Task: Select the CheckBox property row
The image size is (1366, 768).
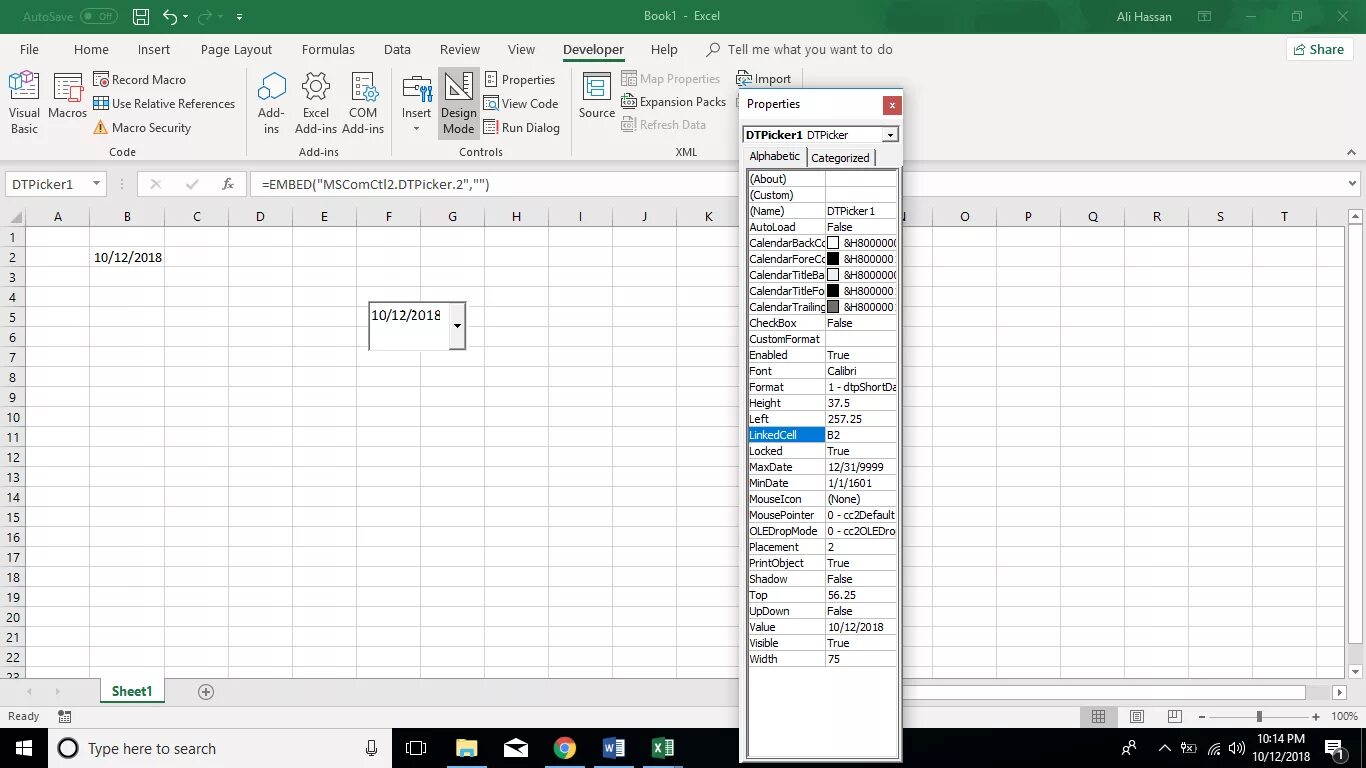Action: [822, 323]
